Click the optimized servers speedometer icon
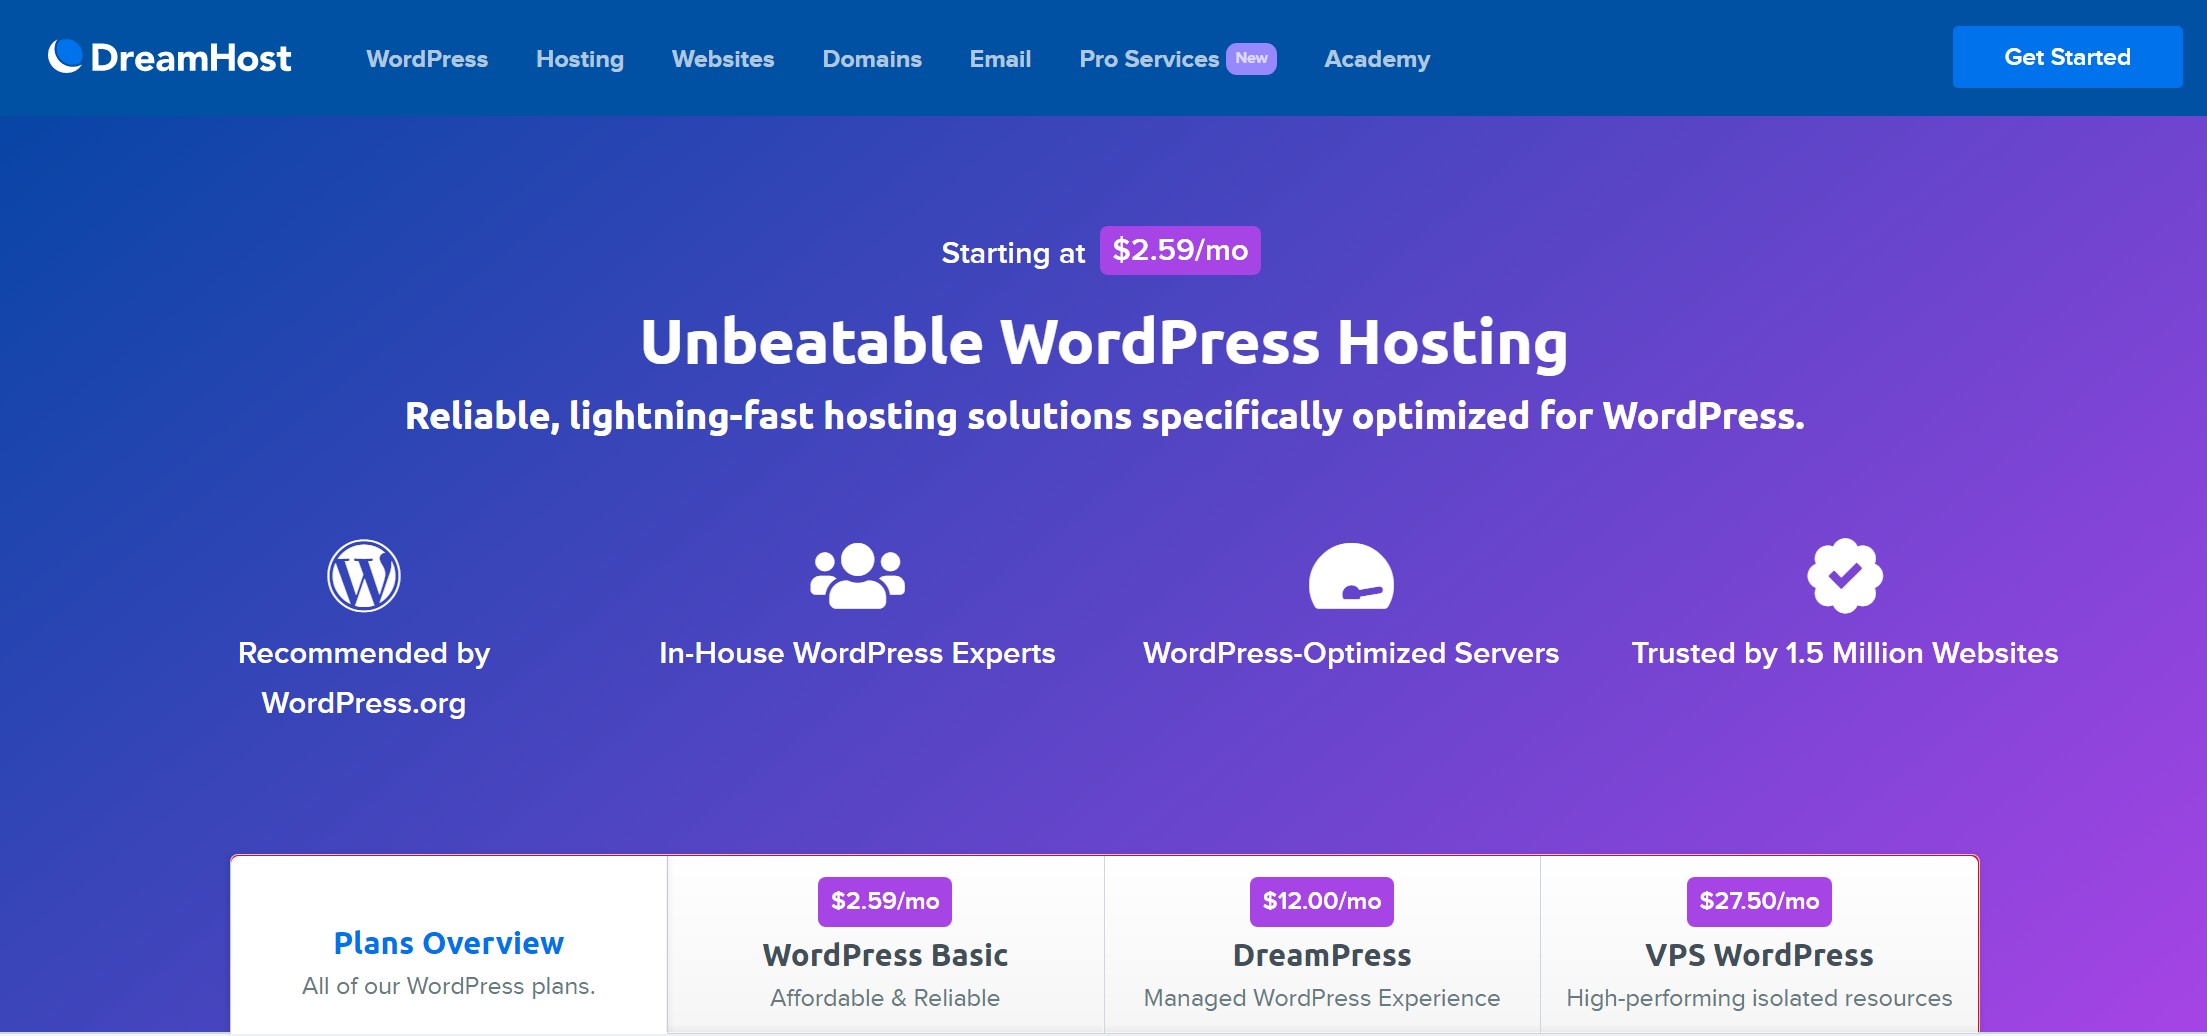Image resolution: width=2207 pixels, height=1036 pixels. coord(1351,576)
